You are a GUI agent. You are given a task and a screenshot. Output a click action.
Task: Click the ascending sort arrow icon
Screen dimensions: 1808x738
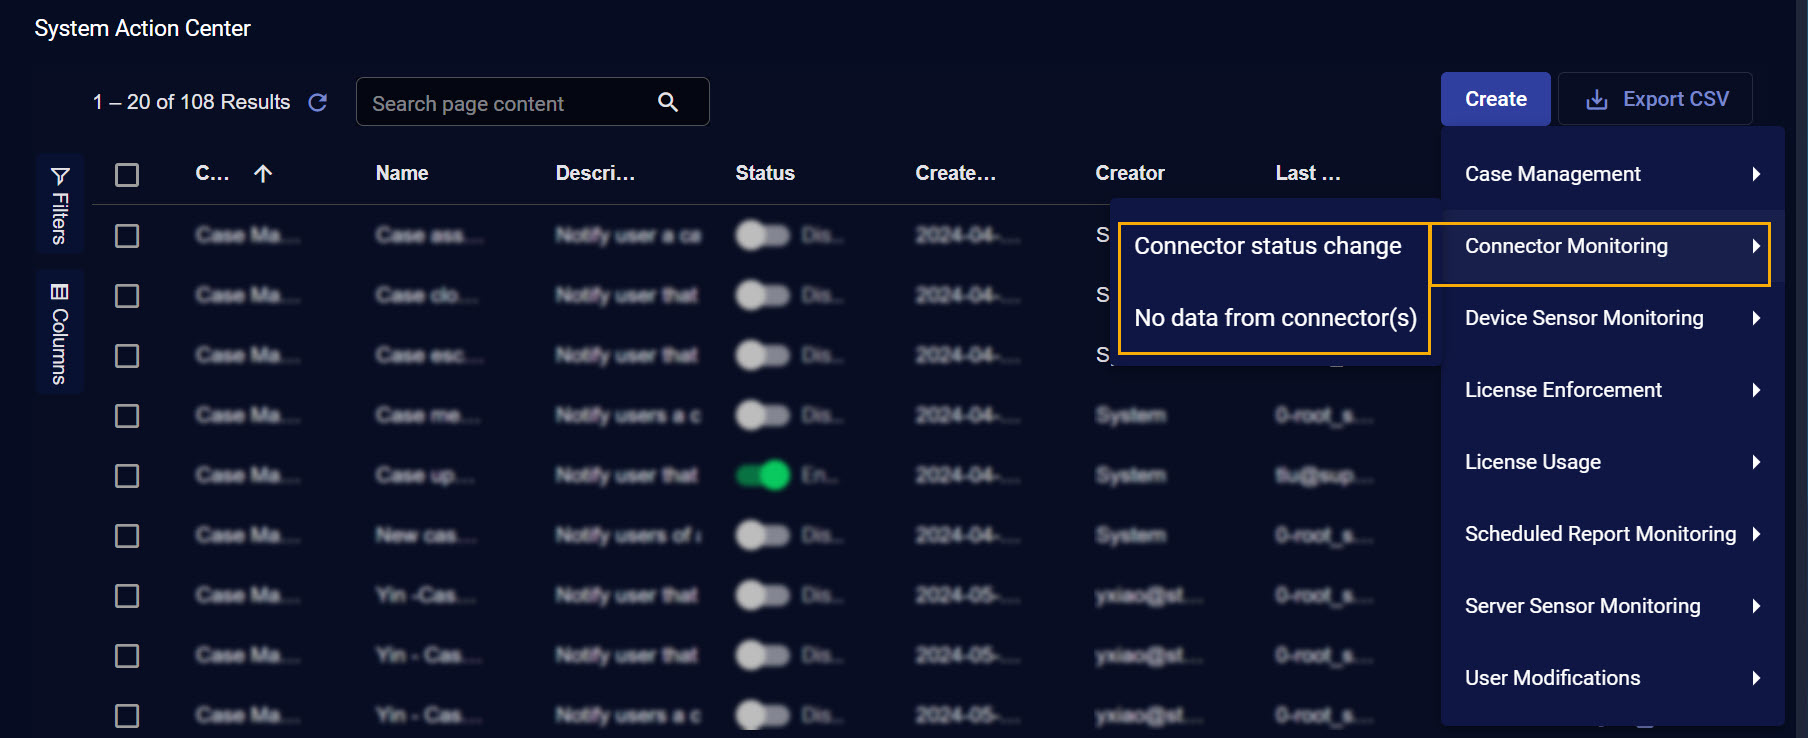pos(263,174)
